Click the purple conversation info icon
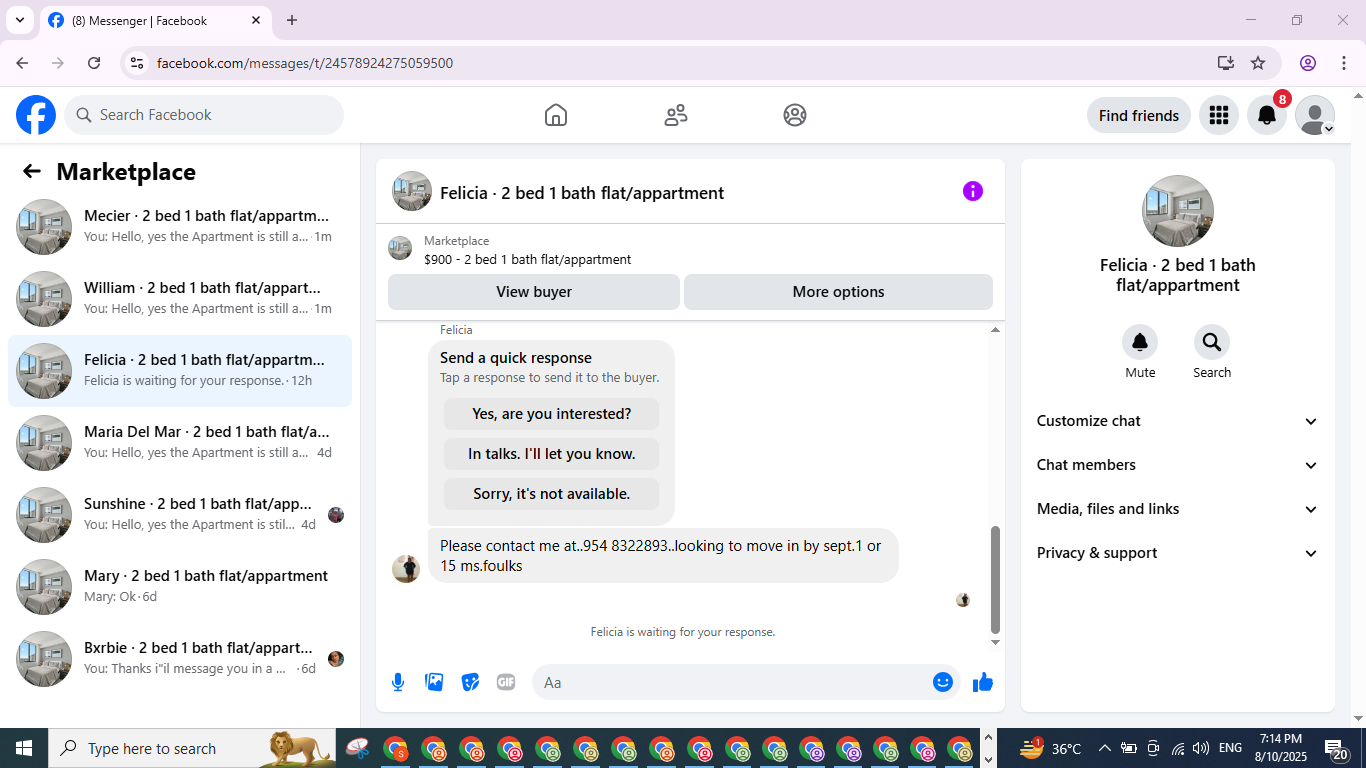Image resolution: width=1366 pixels, height=768 pixels. [x=973, y=191]
